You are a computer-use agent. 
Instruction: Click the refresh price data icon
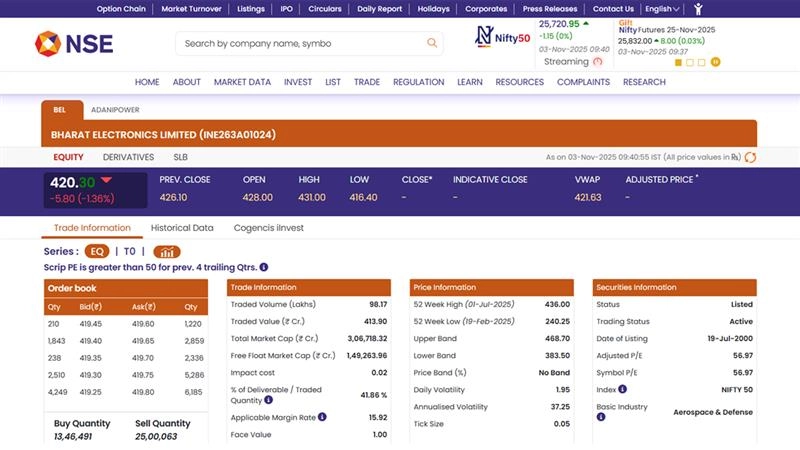pos(750,157)
